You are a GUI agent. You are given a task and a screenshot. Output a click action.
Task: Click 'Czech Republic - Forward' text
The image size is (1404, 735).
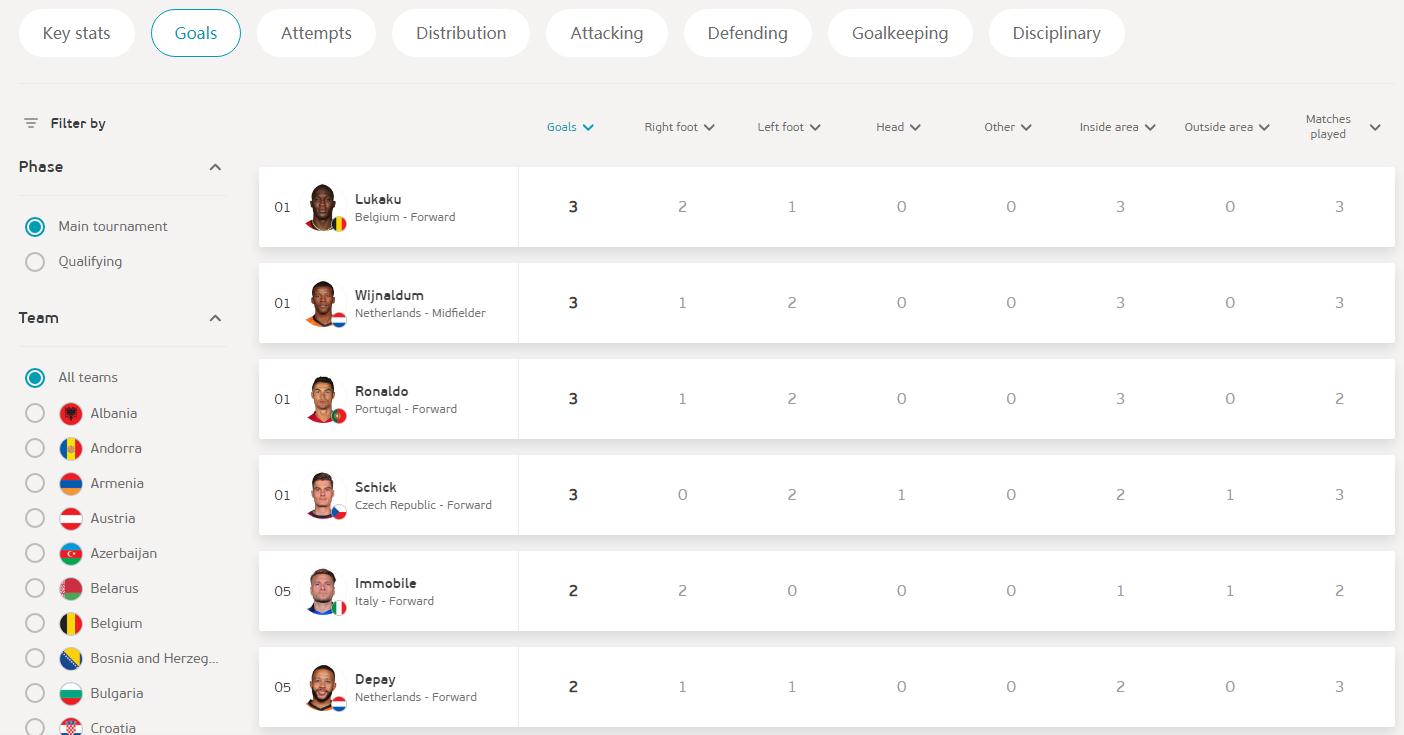[x=423, y=505]
